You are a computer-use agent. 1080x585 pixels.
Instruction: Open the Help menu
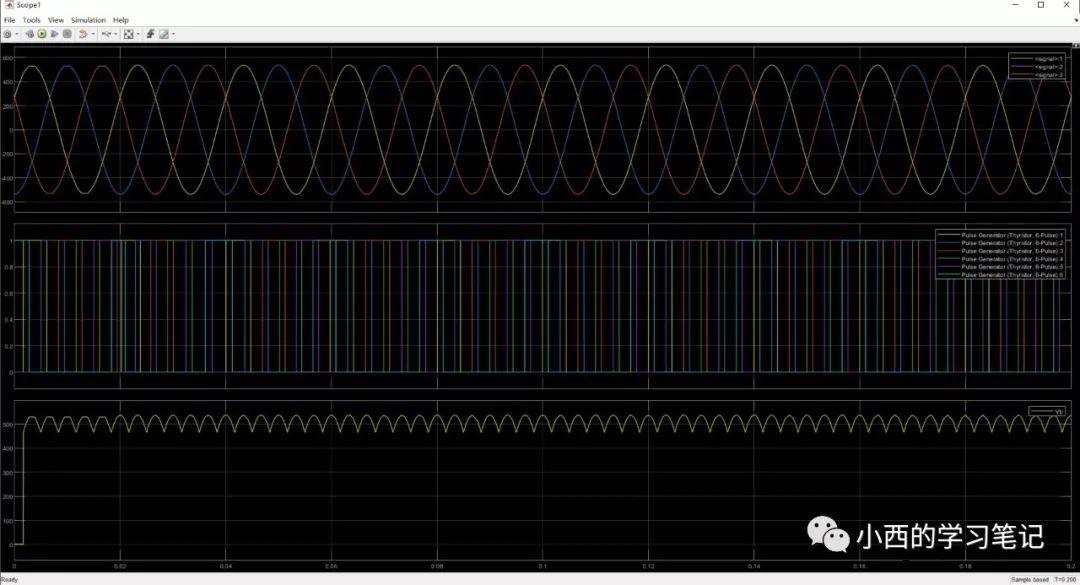[121, 20]
